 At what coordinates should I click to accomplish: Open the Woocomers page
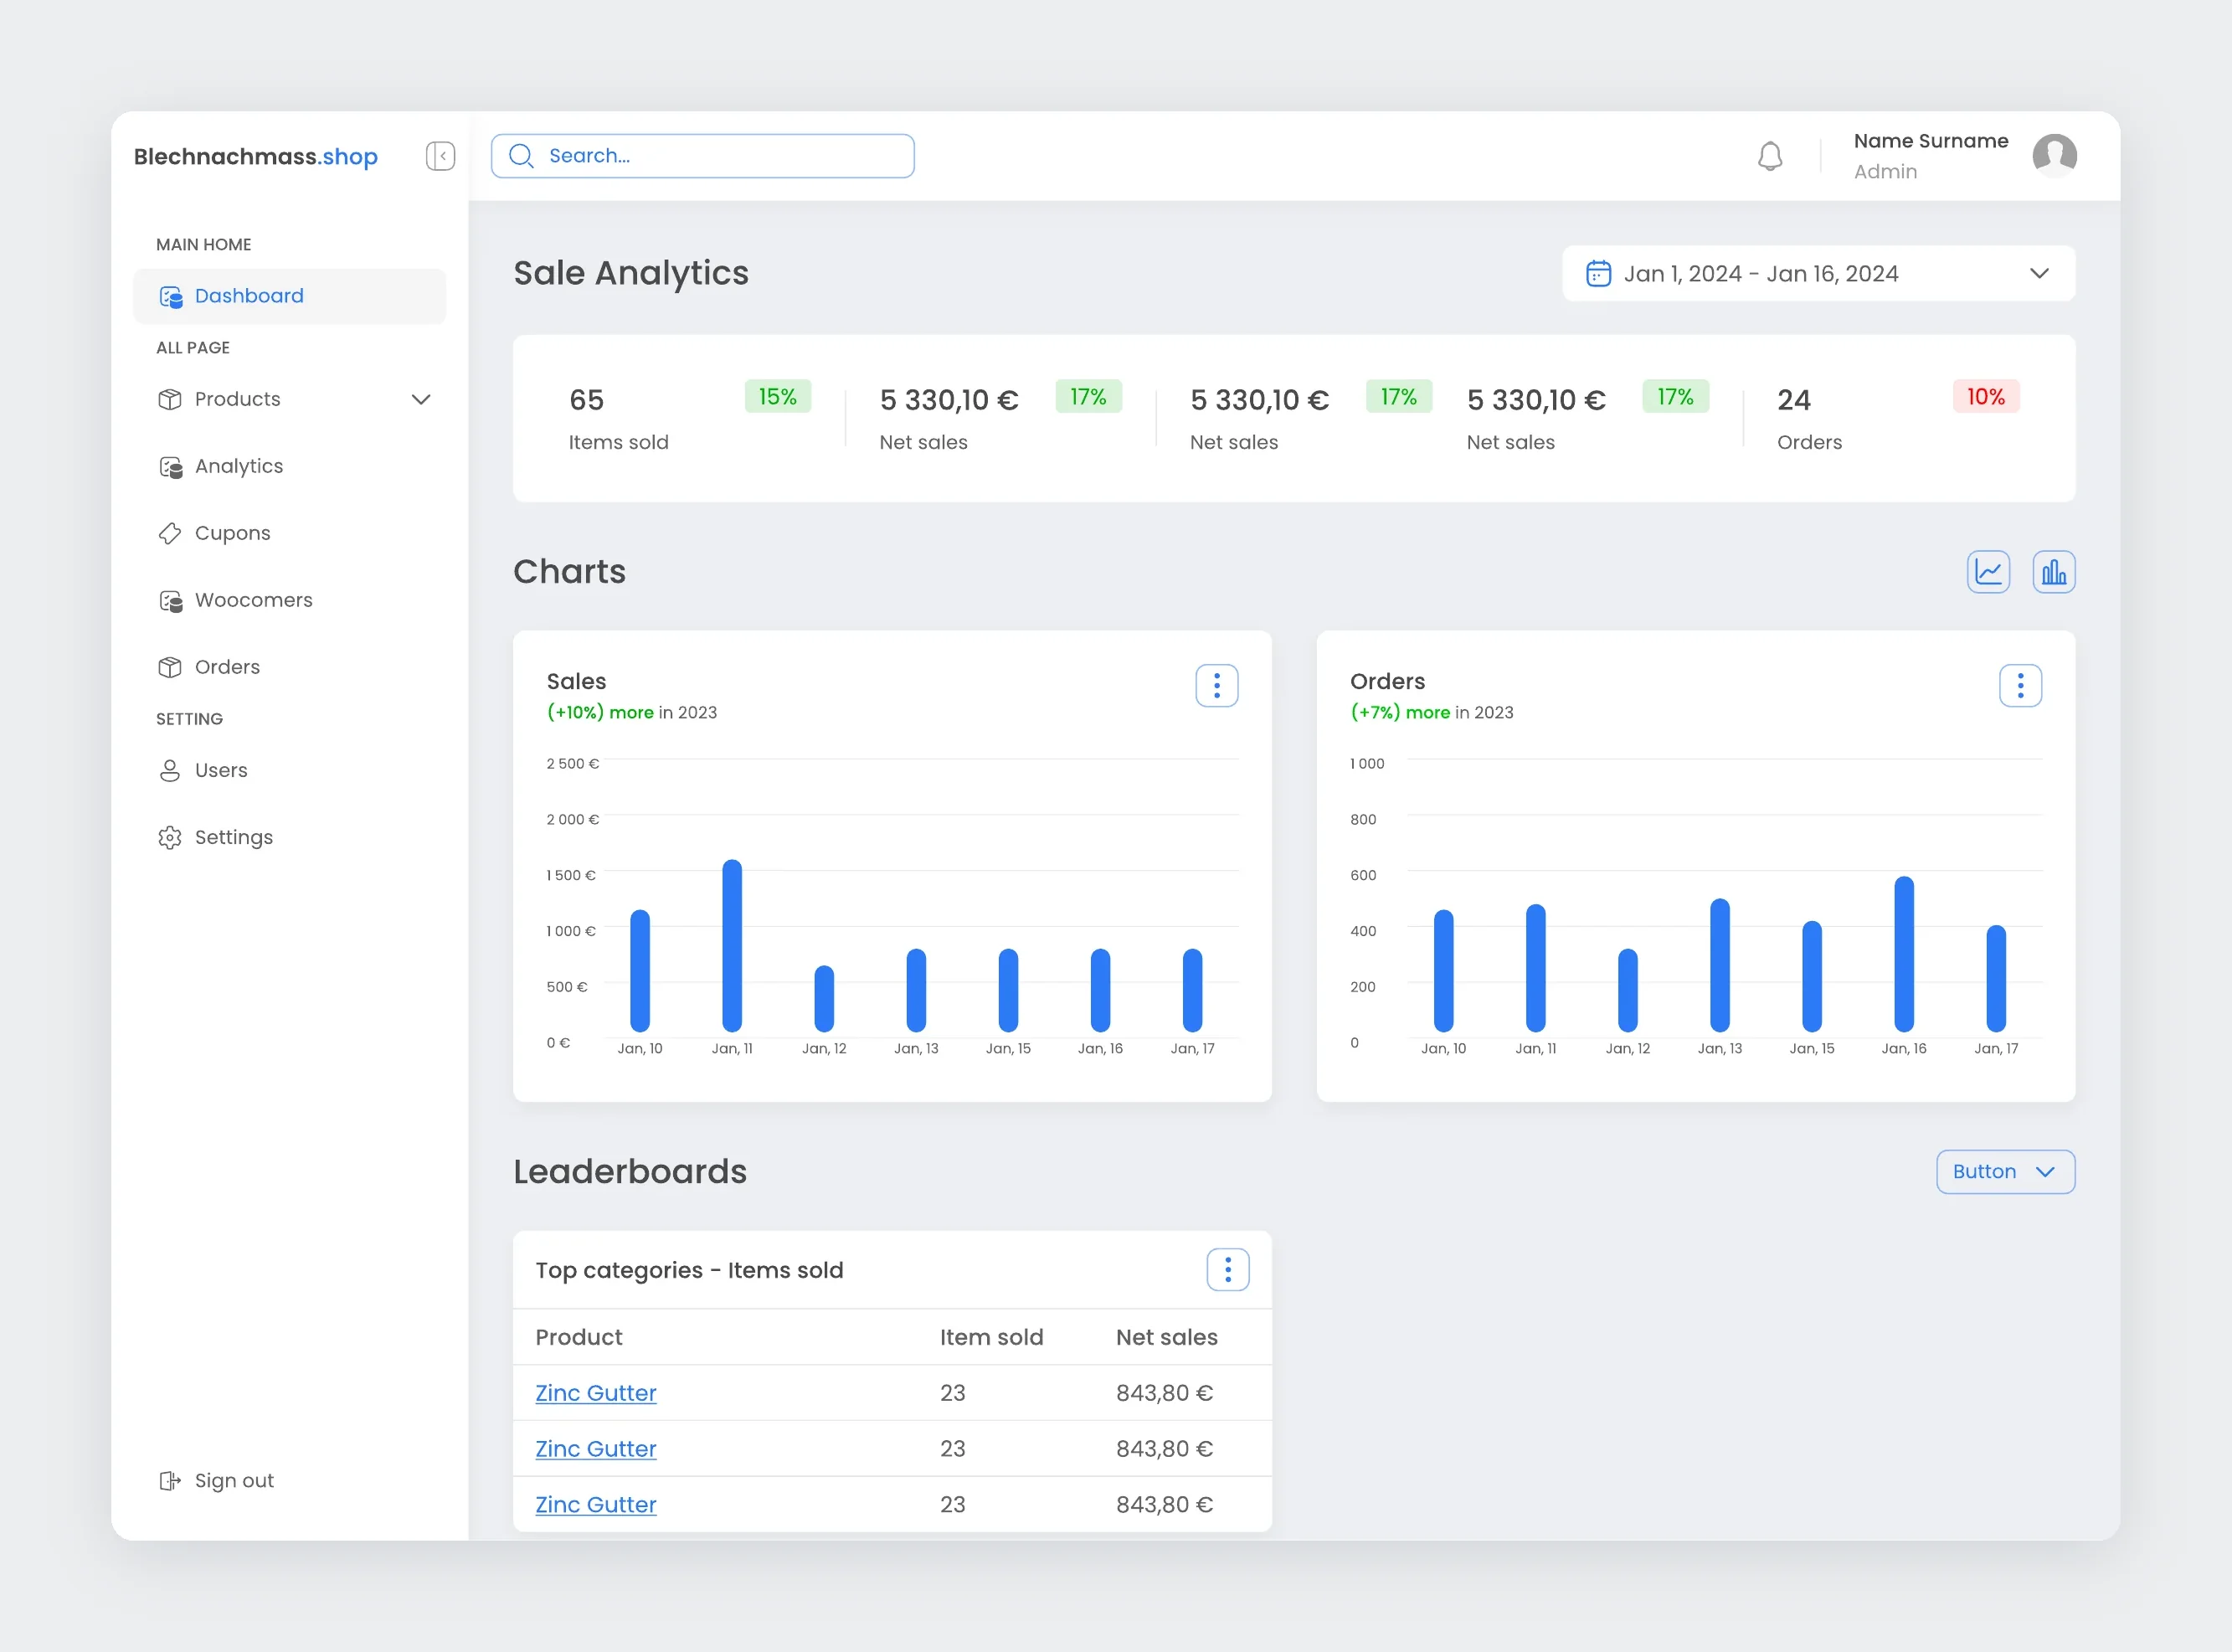[x=290, y=600]
